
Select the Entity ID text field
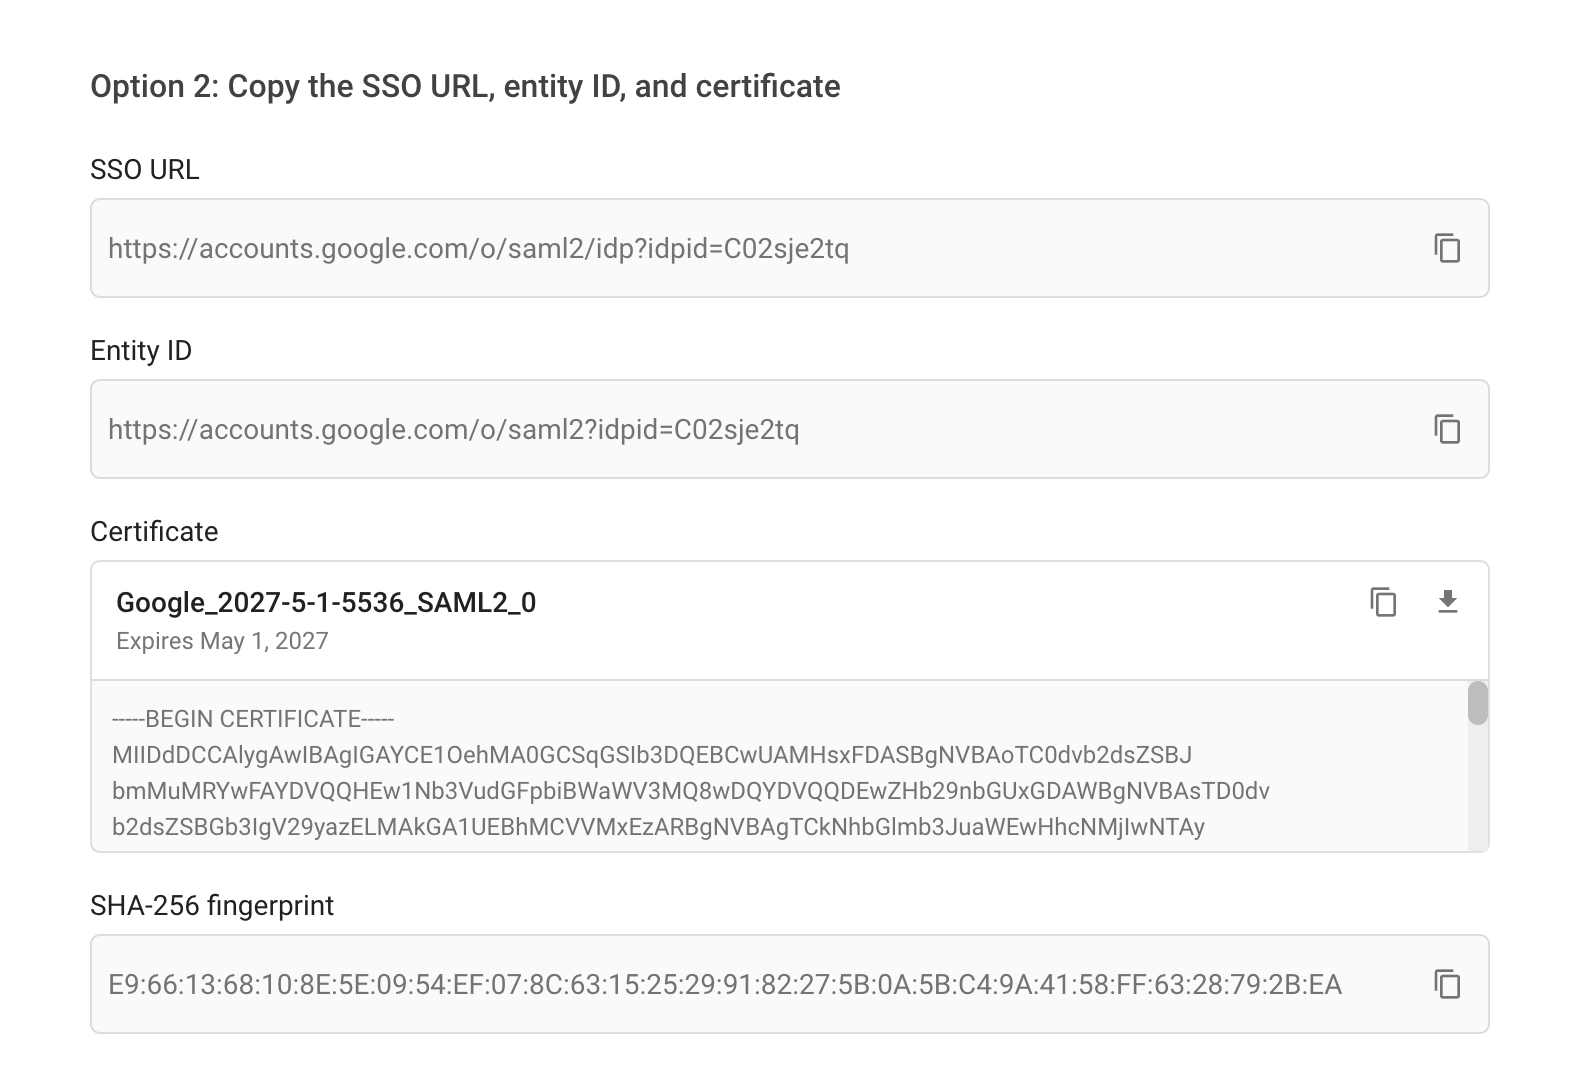[x=700, y=429]
